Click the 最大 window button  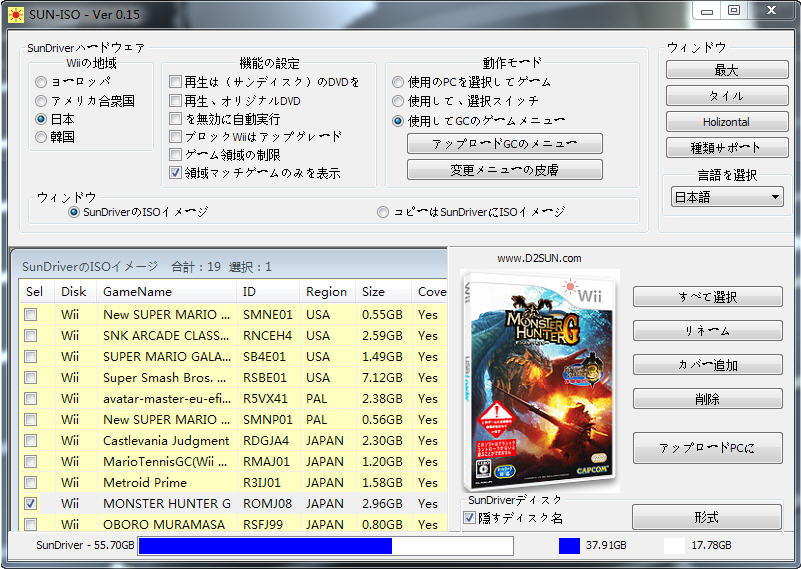tap(727, 70)
